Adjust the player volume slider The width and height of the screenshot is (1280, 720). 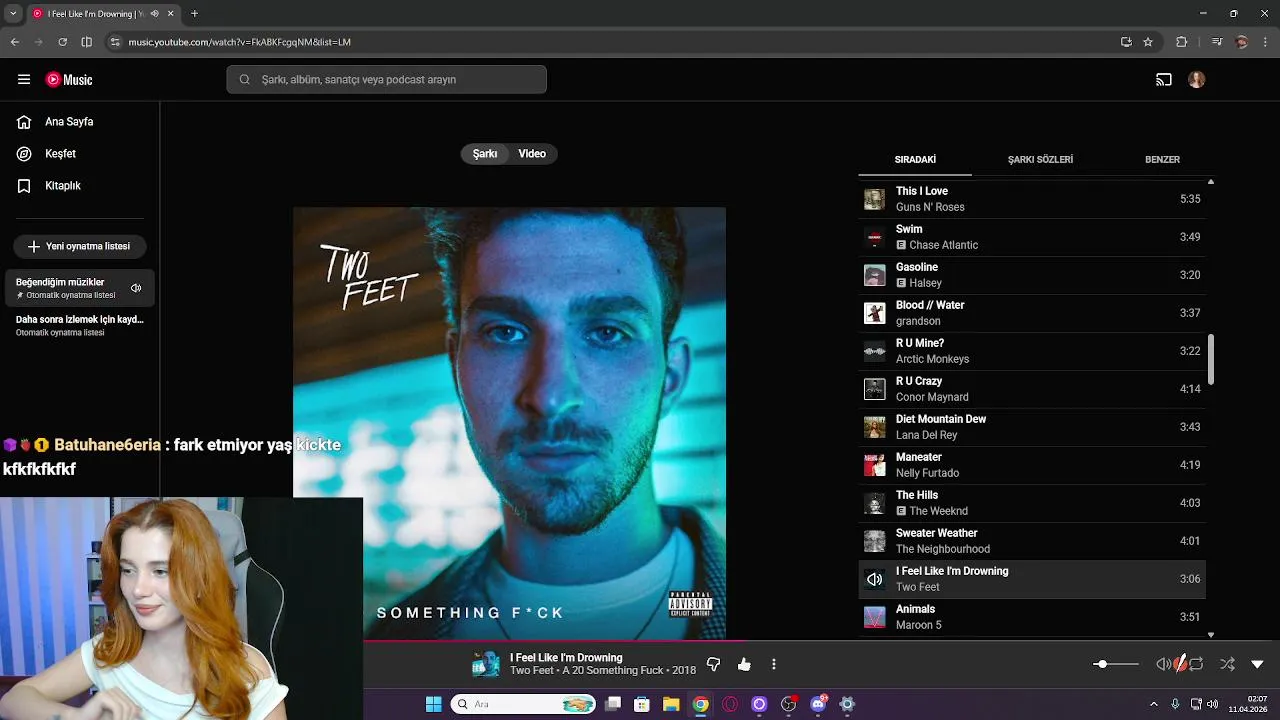1116,664
